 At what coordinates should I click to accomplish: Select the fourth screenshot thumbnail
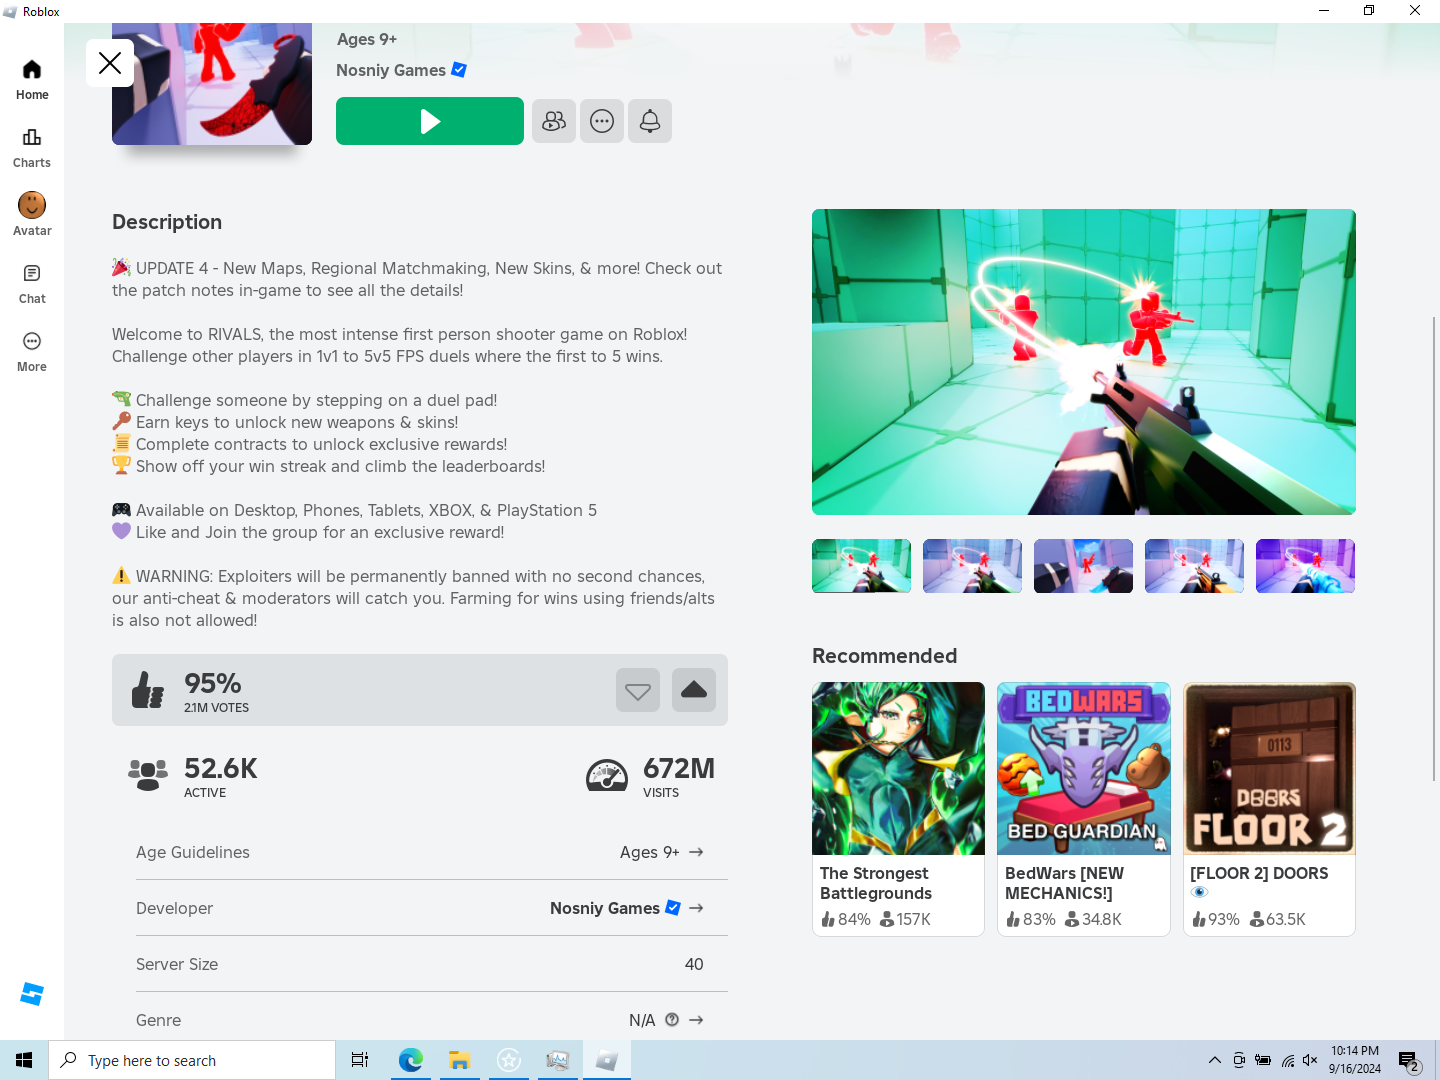[1195, 566]
